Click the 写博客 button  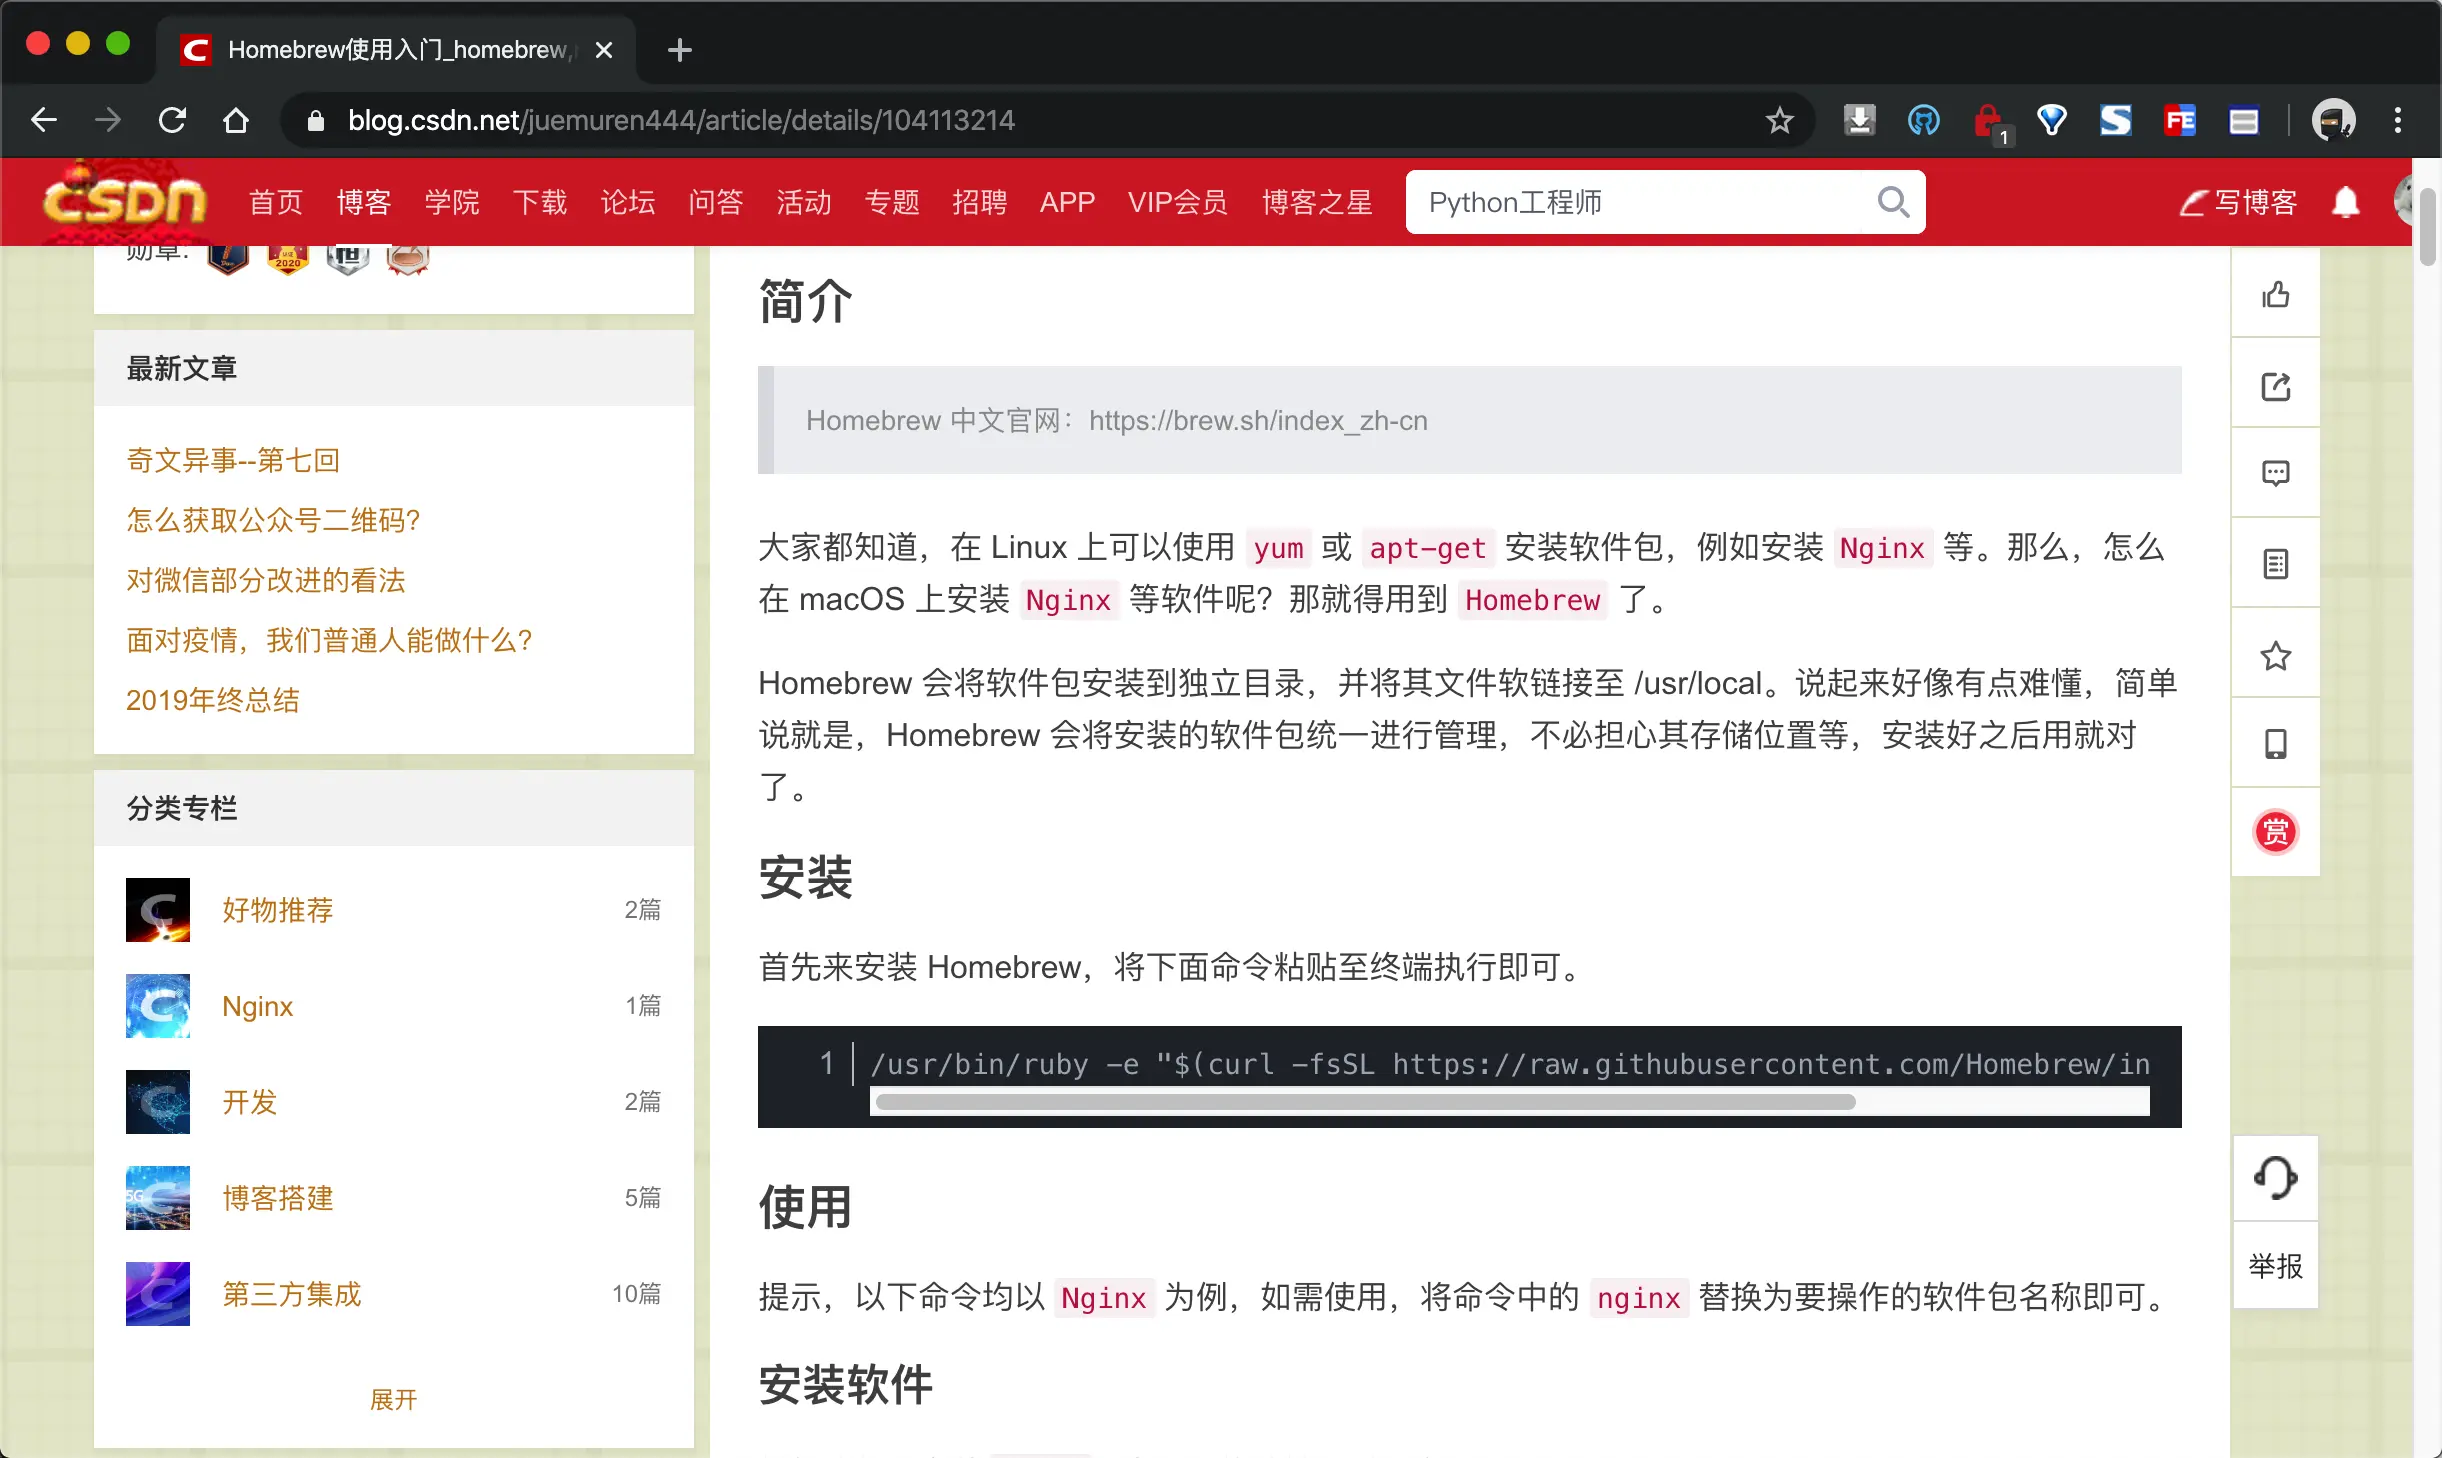click(2239, 201)
